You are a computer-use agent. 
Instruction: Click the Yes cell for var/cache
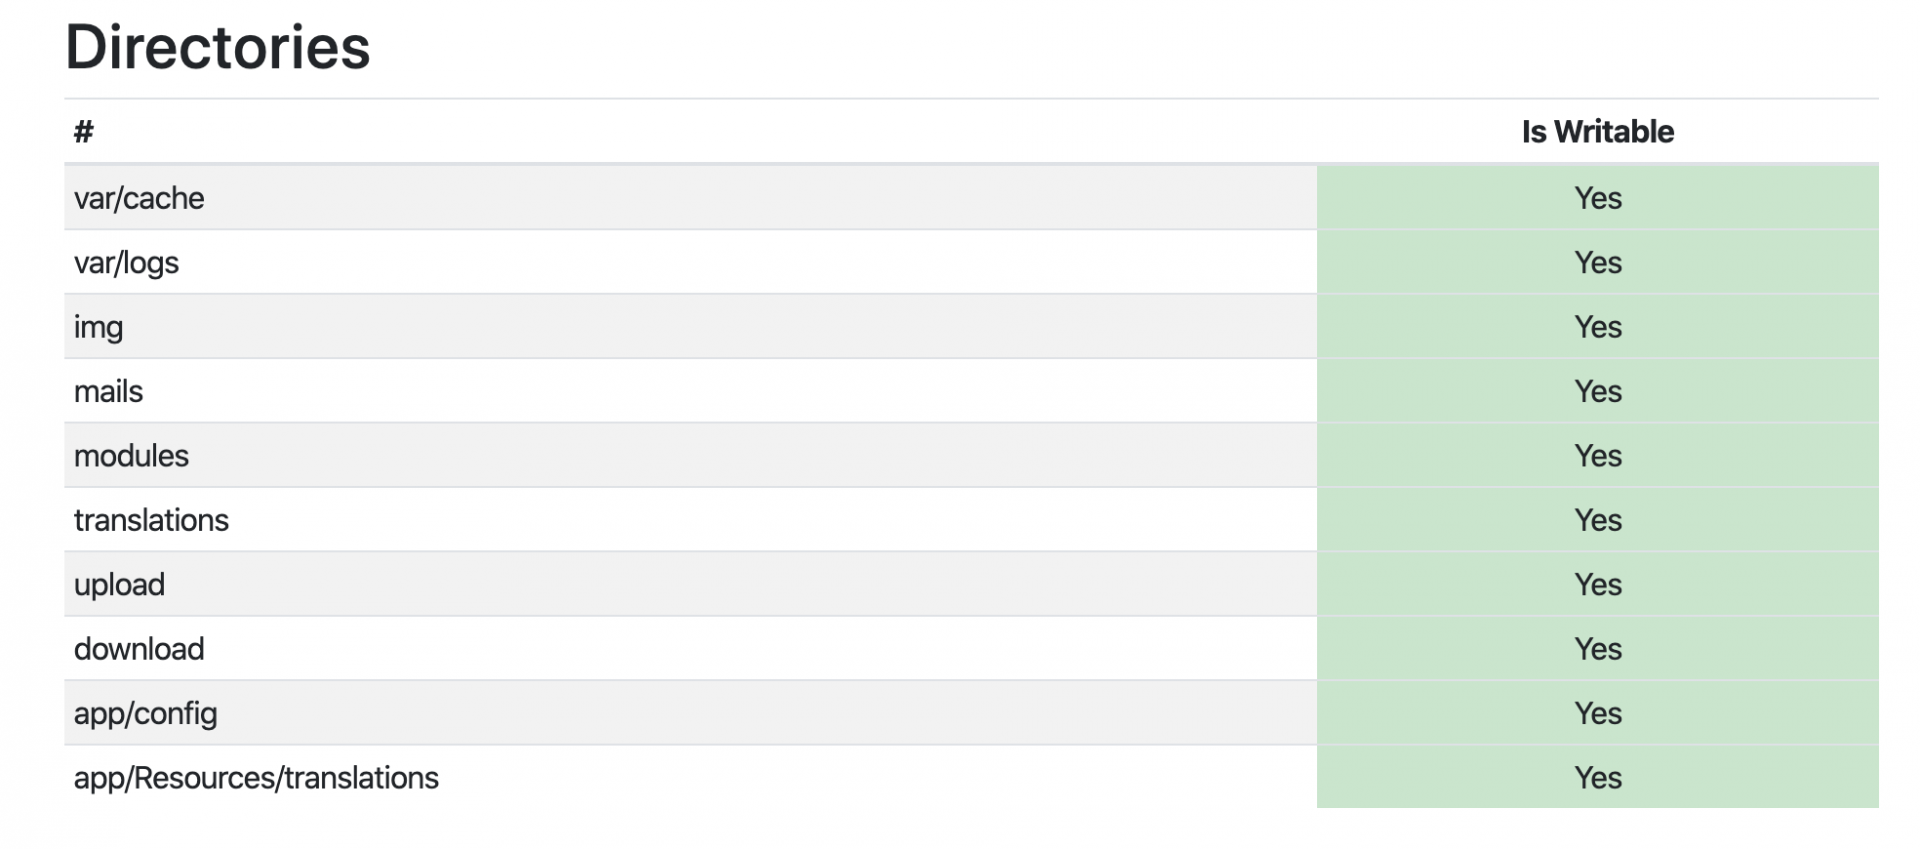[x=1597, y=198]
